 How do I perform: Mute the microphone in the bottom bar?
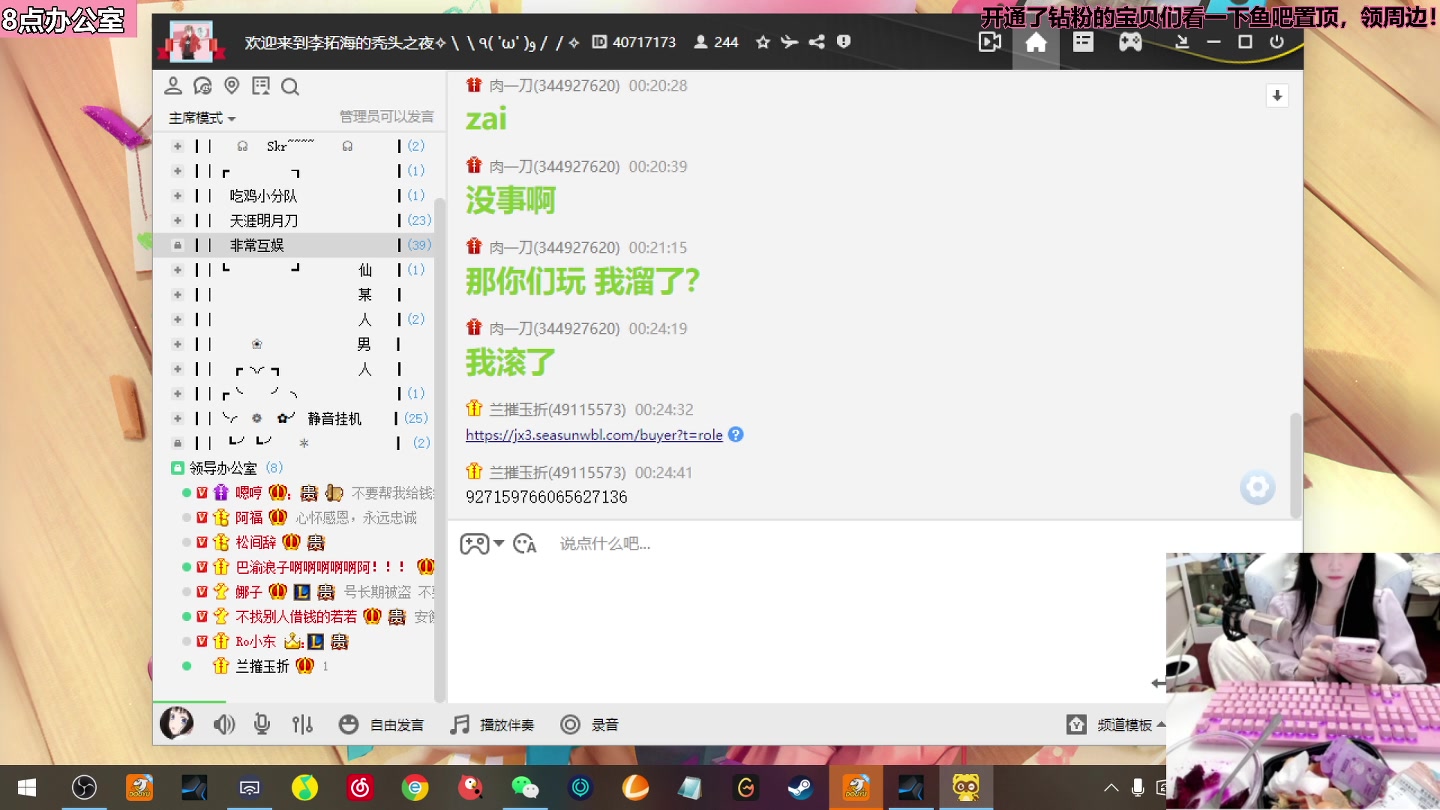[261, 724]
